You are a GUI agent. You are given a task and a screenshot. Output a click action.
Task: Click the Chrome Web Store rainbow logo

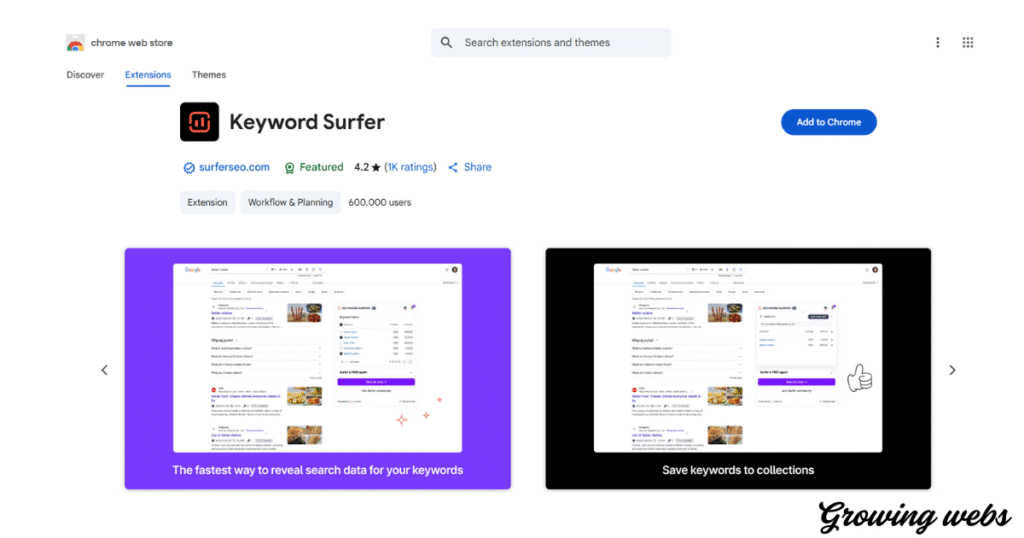point(75,43)
